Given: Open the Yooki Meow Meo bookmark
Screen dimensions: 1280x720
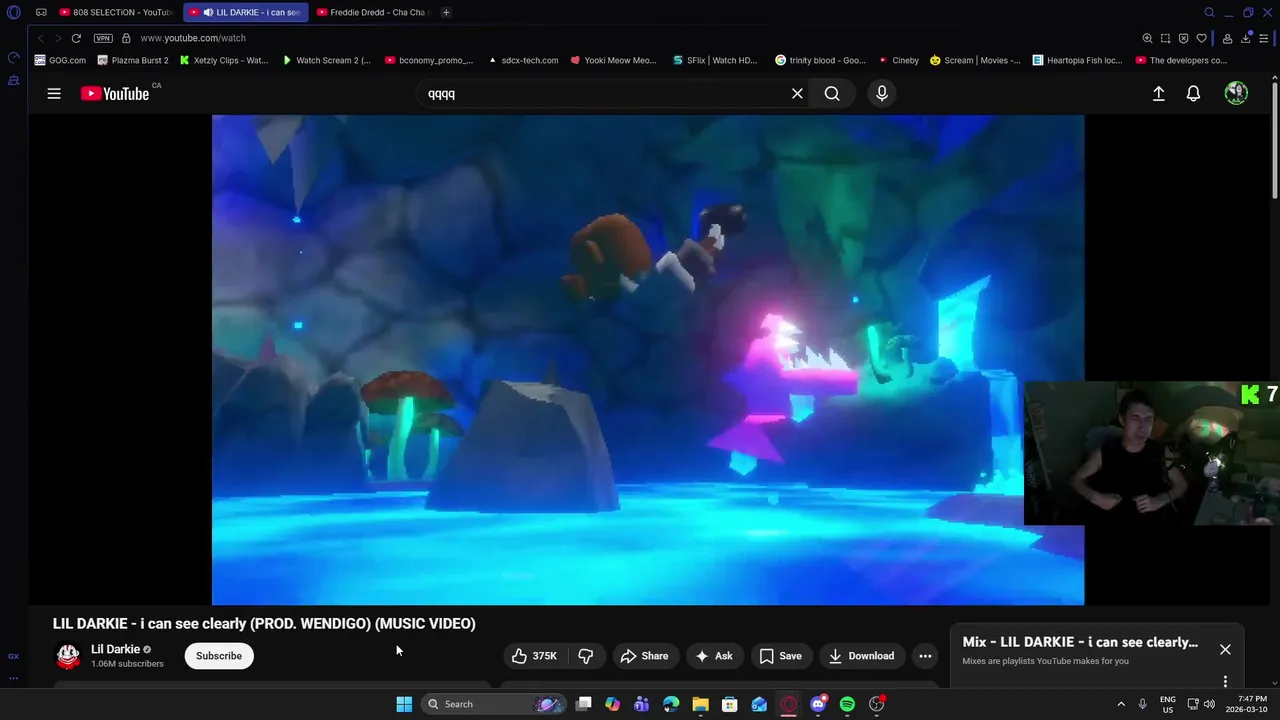Looking at the screenshot, I should (614, 60).
